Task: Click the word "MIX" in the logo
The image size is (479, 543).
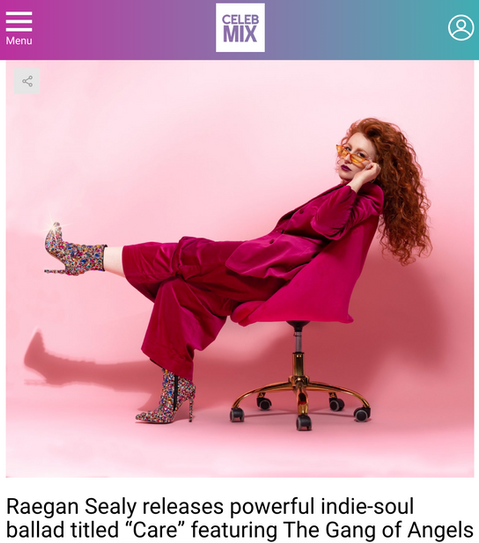Action: [x=240, y=34]
